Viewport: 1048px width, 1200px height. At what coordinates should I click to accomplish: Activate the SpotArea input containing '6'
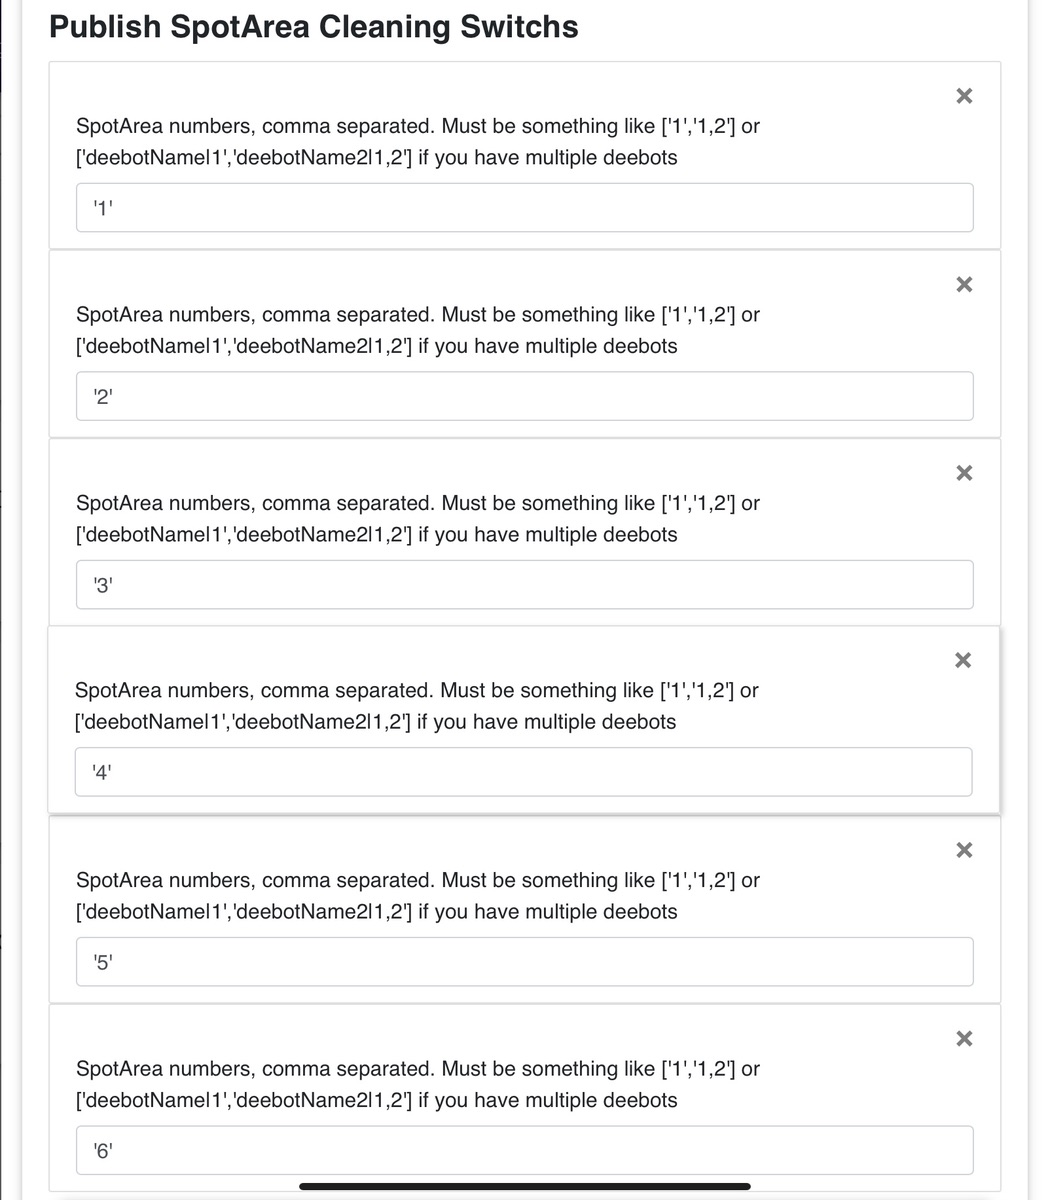[524, 1150]
